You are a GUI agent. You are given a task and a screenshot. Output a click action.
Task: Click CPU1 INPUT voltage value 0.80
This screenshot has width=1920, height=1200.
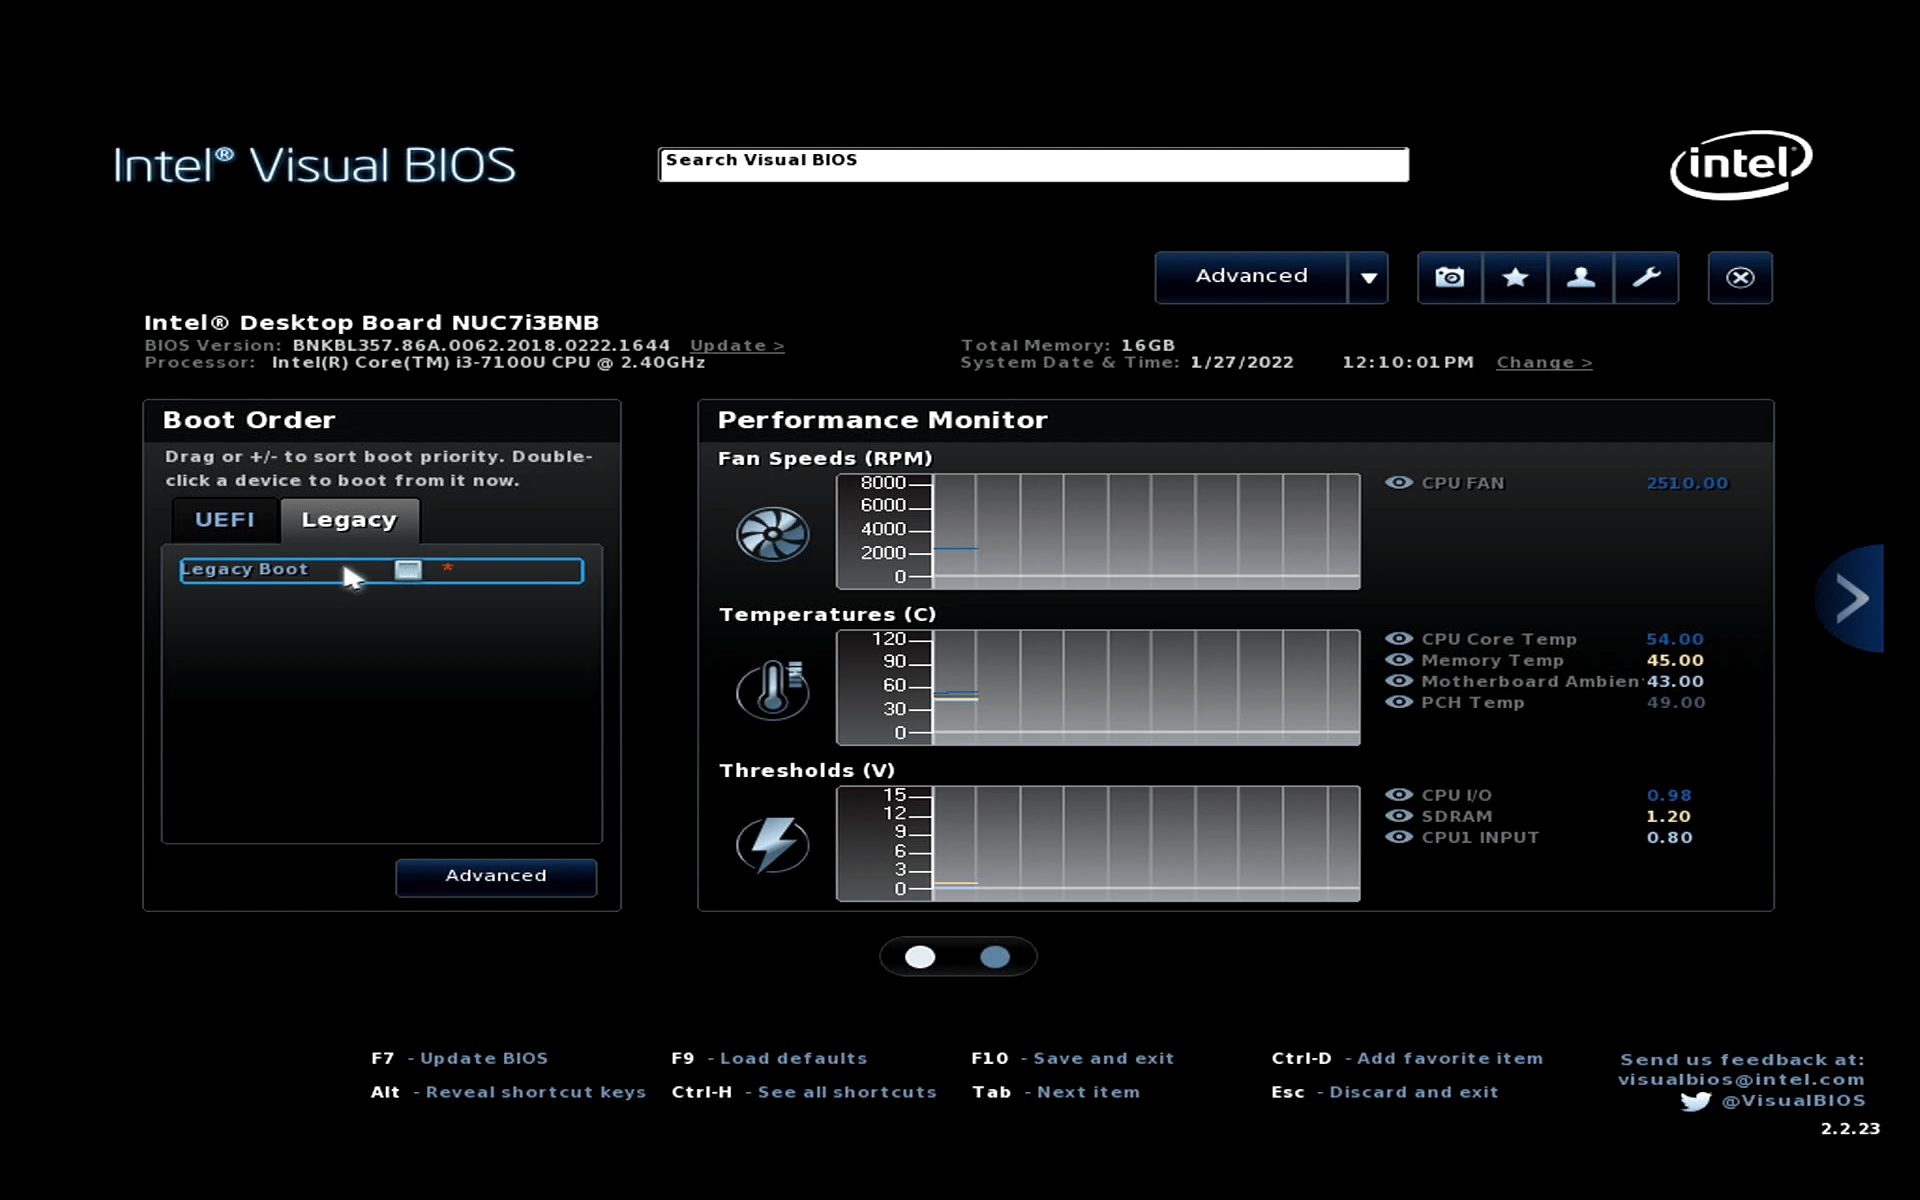1669,837
